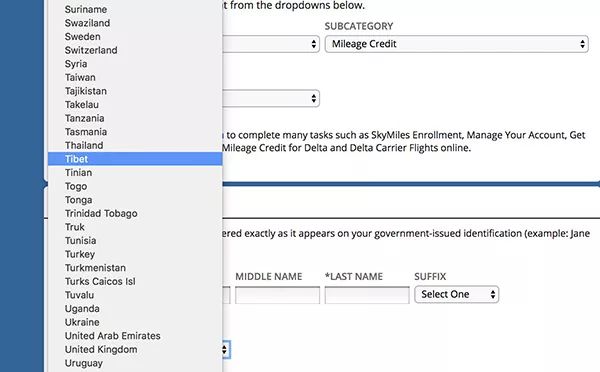
Task: Select United Kingdom from the list
Action: coord(135,349)
